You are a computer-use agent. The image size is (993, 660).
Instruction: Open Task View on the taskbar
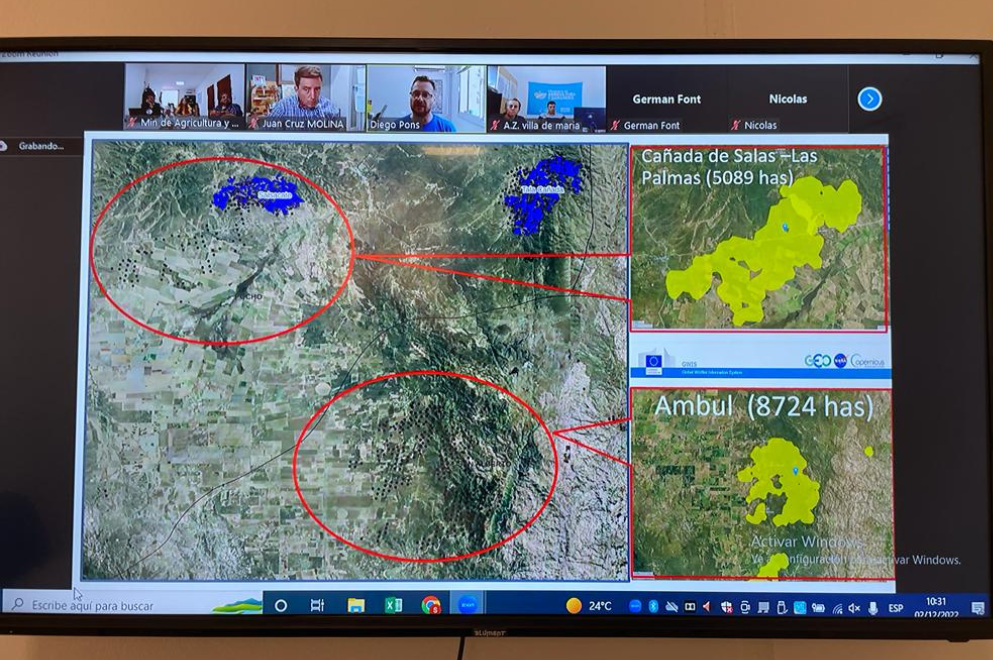tap(317, 606)
